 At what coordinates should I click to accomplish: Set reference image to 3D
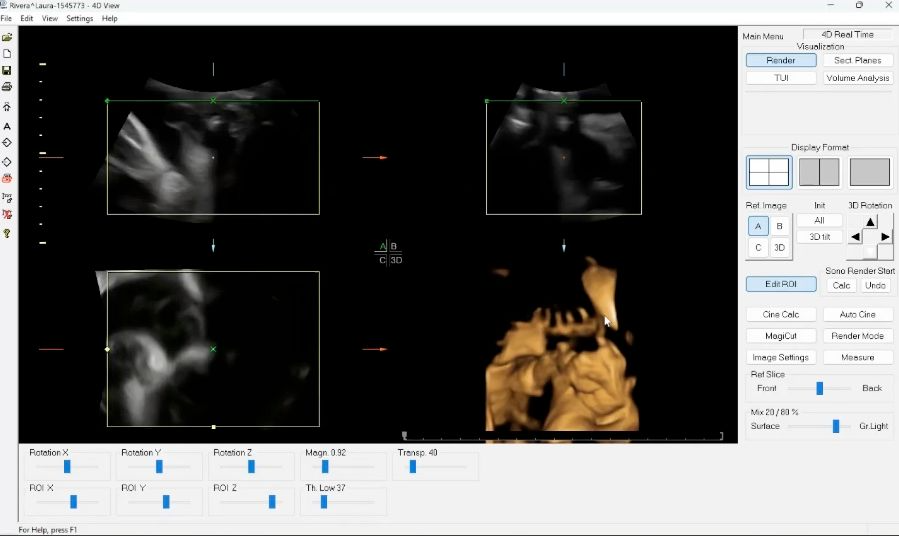pos(780,248)
